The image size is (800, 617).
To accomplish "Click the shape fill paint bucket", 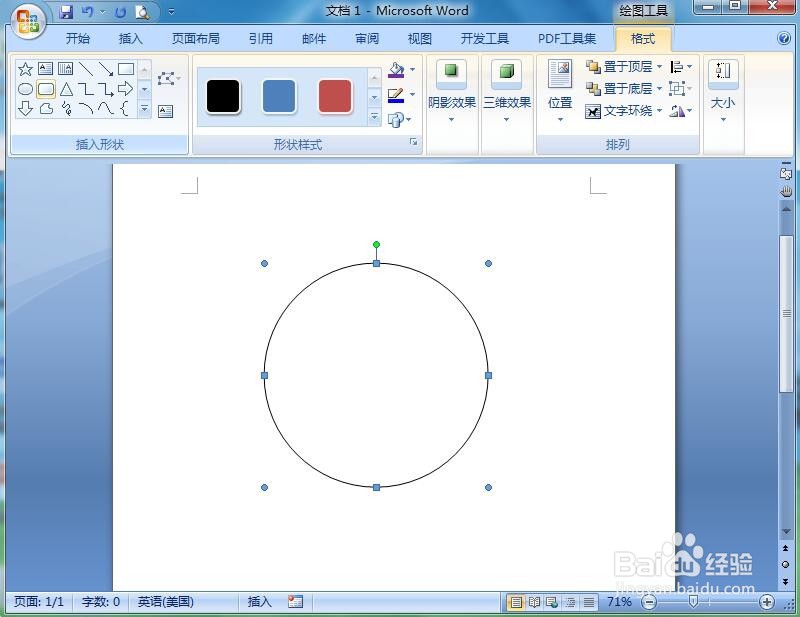I will [396, 69].
